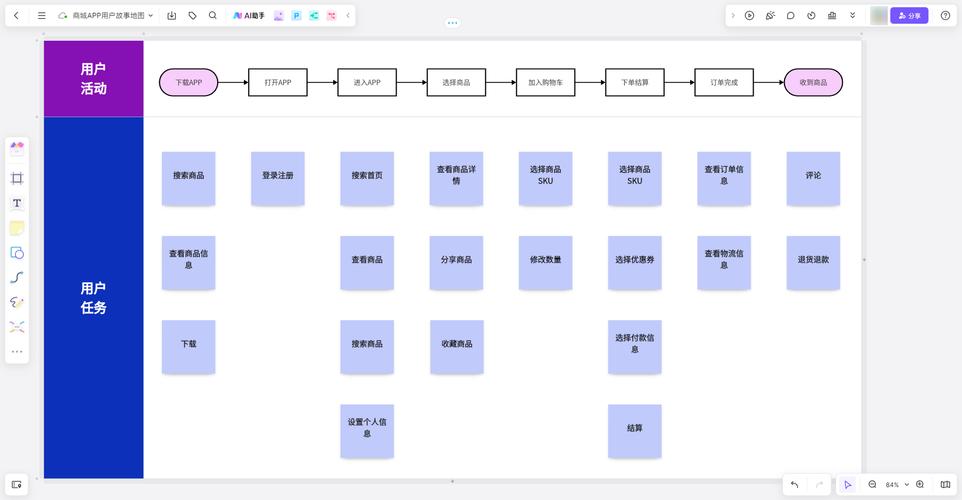Select the 打开APP flow box

278,82
